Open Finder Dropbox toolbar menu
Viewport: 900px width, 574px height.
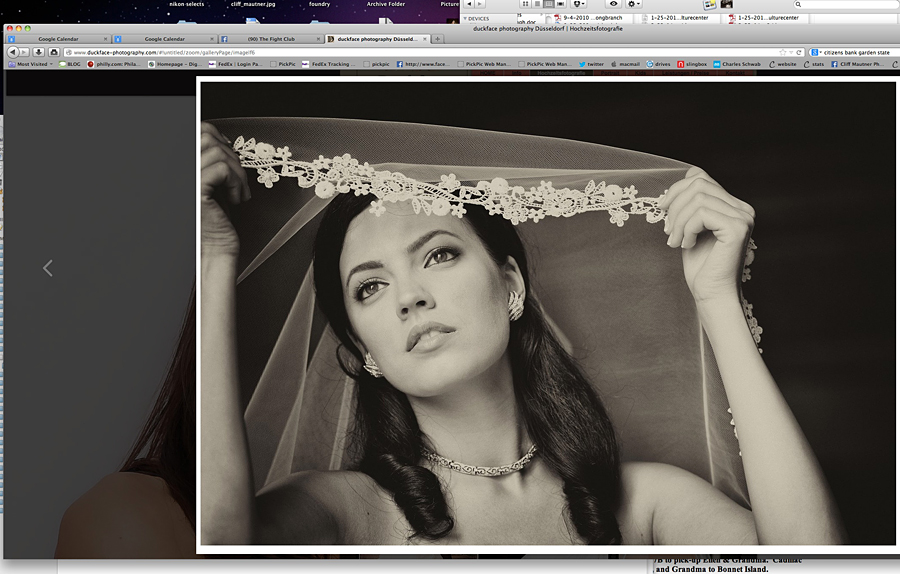tap(579, 4)
